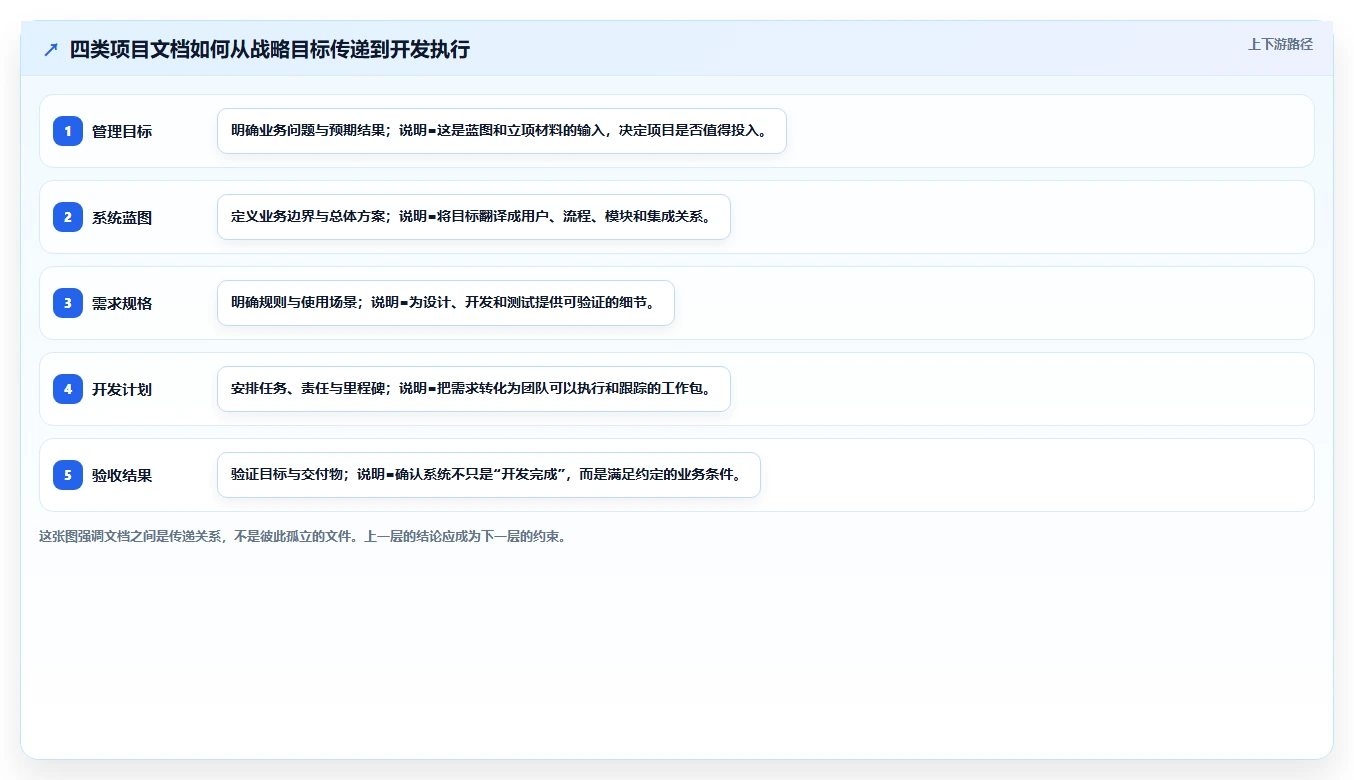Screen dimensions: 1354x780
Task: Select the 开发计划 step label
Action: coord(122,389)
